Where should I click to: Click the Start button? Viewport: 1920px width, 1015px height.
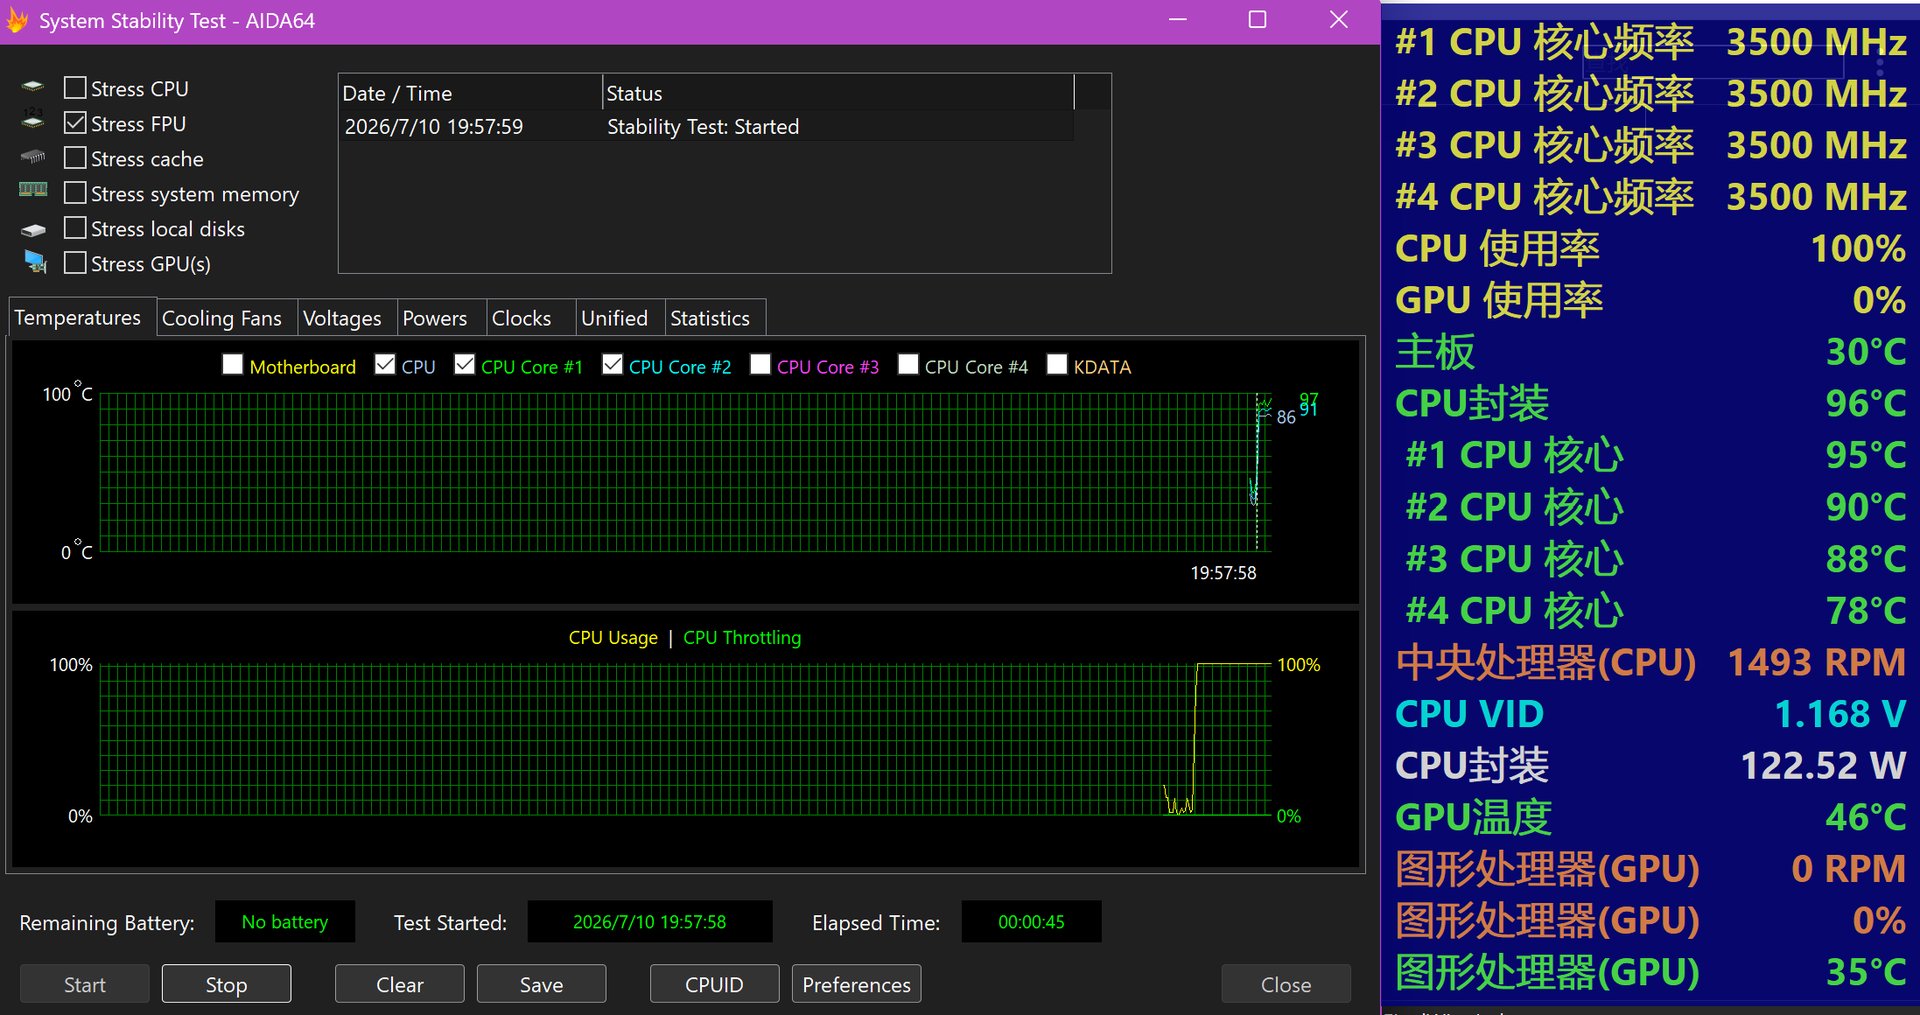(x=85, y=984)
